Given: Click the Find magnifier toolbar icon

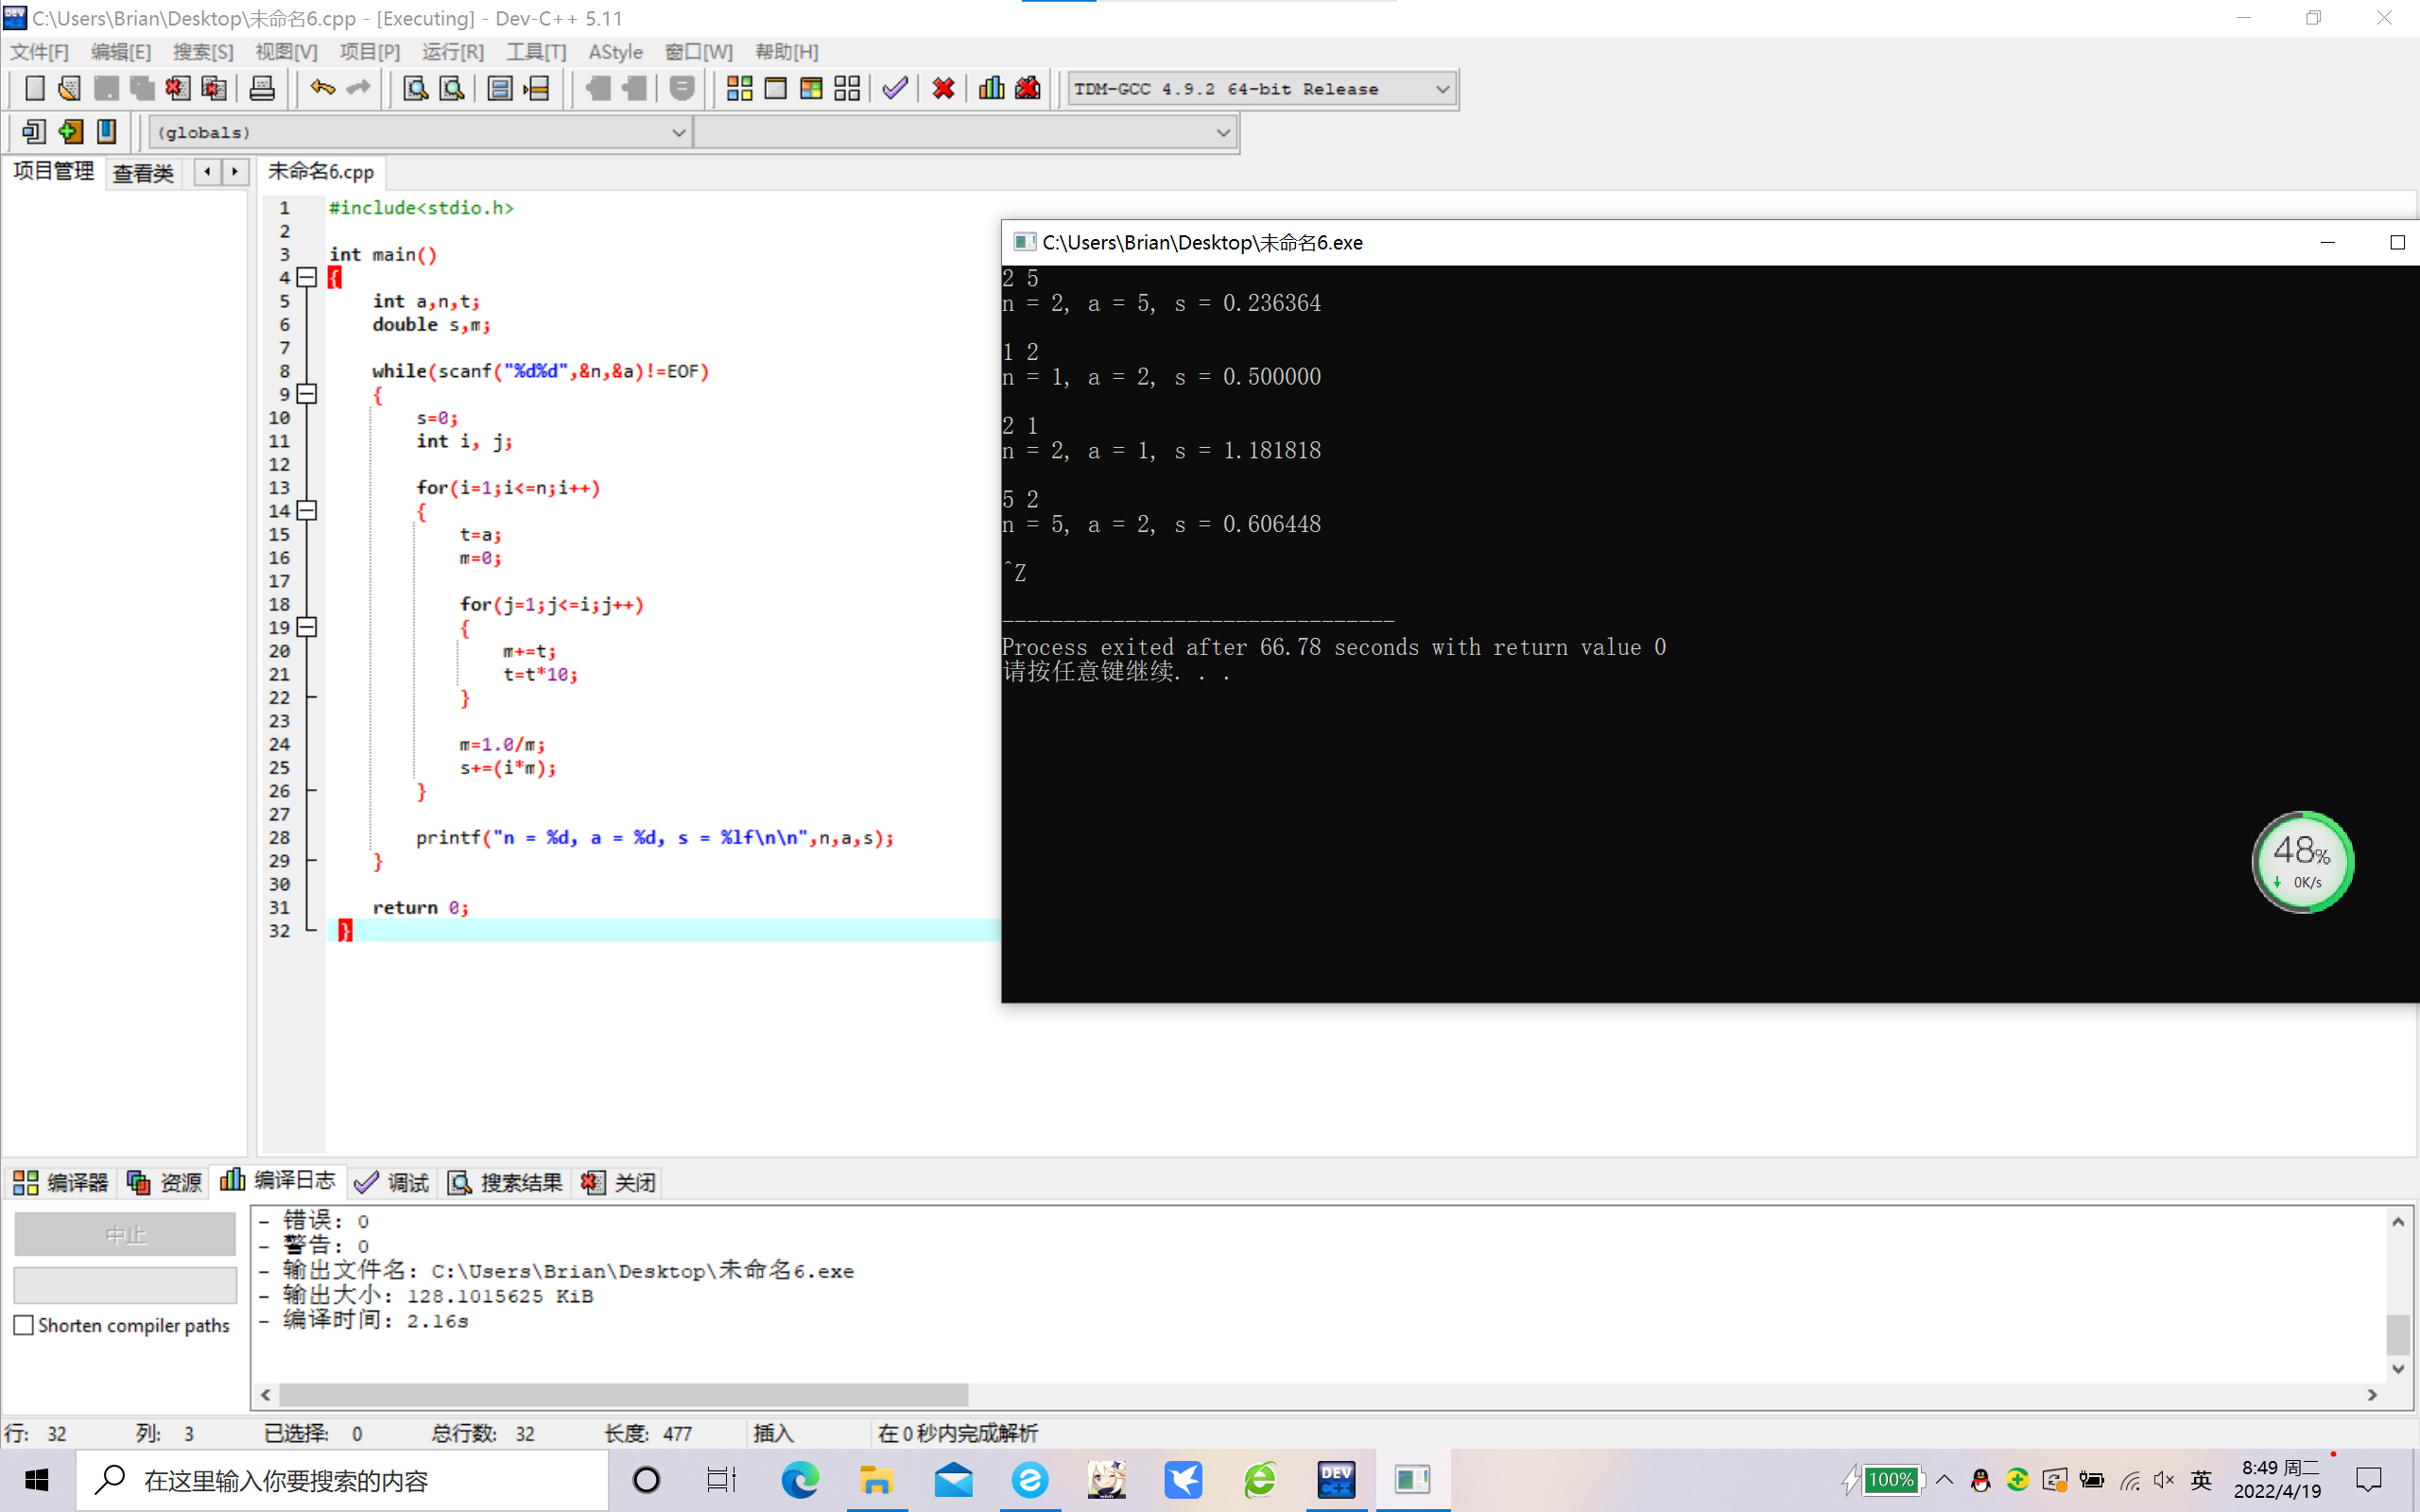Looking at the screenshot, I should pyautogui.click(x=415, y=89).
